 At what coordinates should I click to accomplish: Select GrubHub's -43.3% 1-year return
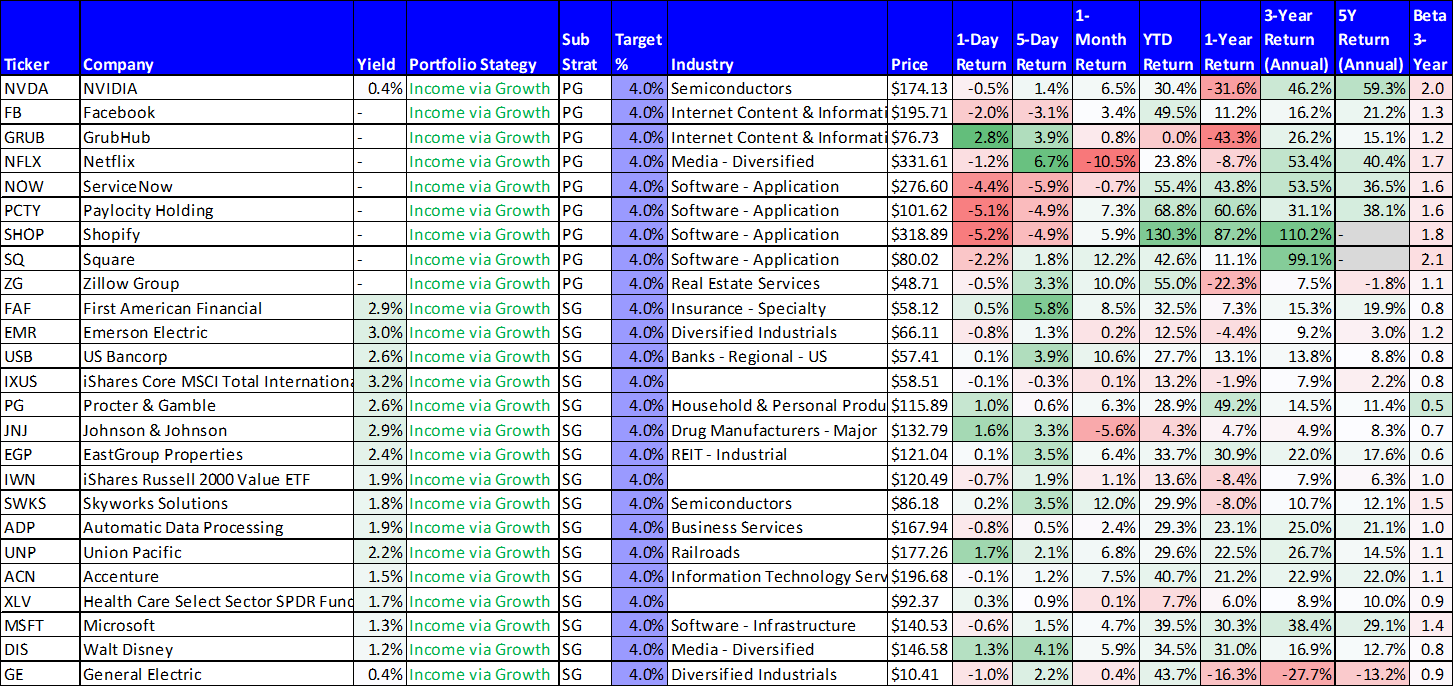pos(1231,137)
